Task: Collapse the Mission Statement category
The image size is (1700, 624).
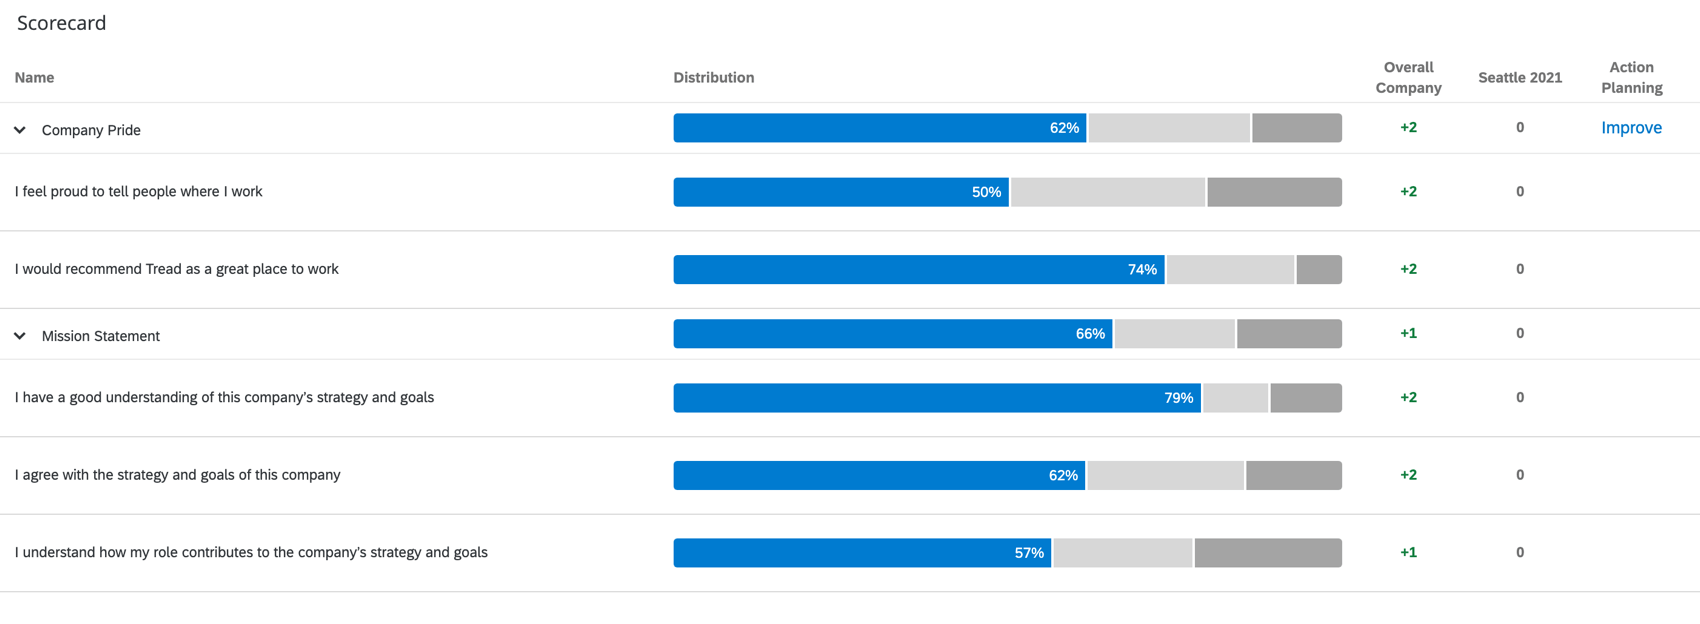Action: pyautogui.click(x=19, y=335)
